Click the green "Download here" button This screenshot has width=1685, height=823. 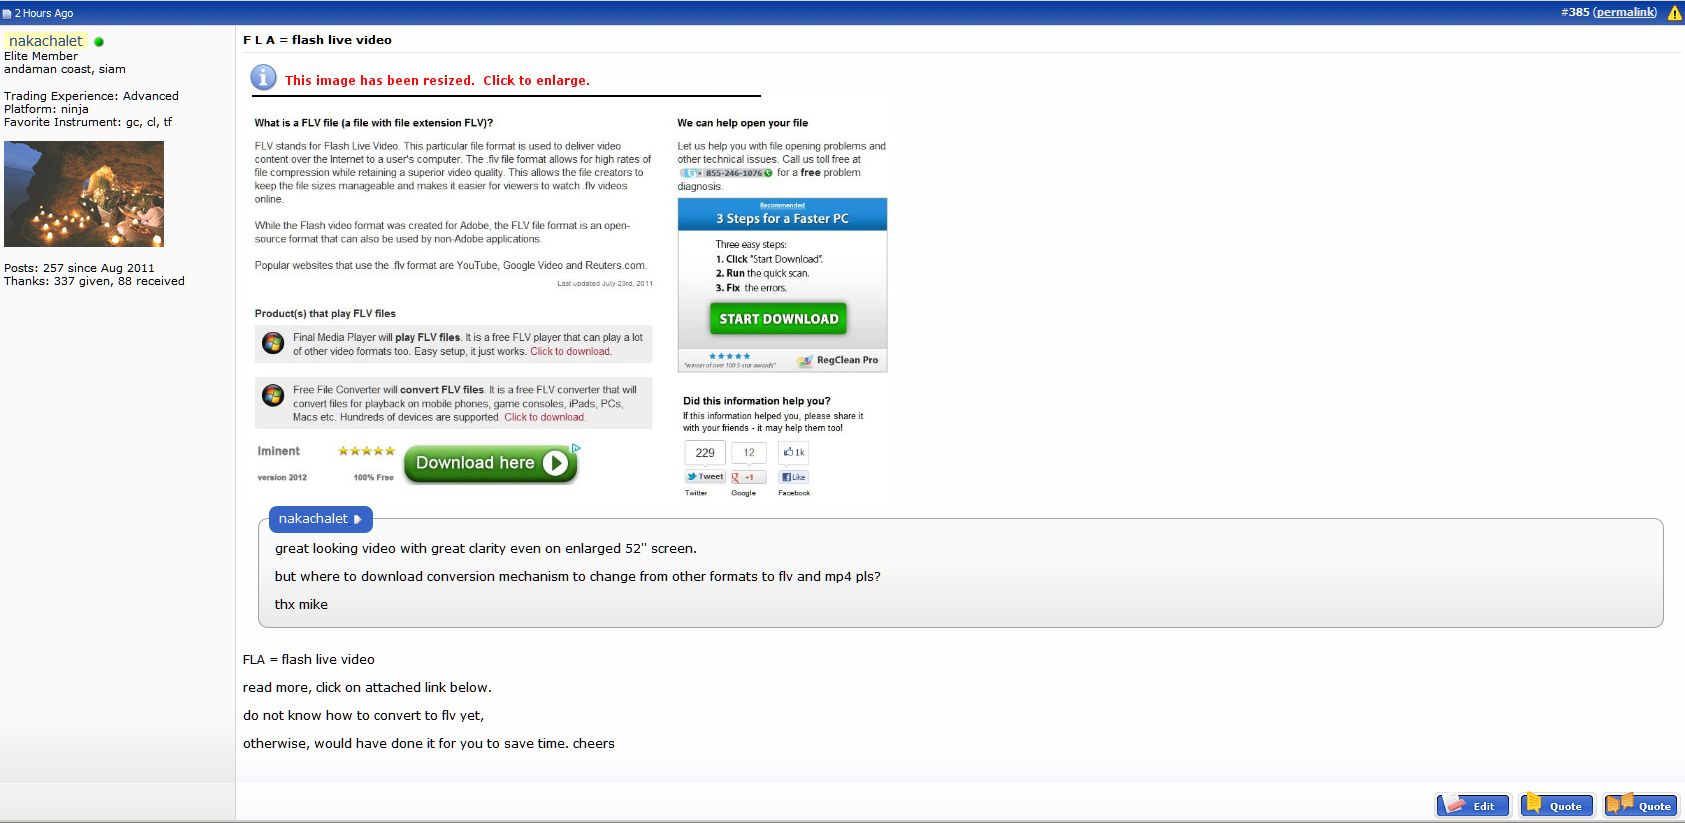click(490, 463)
